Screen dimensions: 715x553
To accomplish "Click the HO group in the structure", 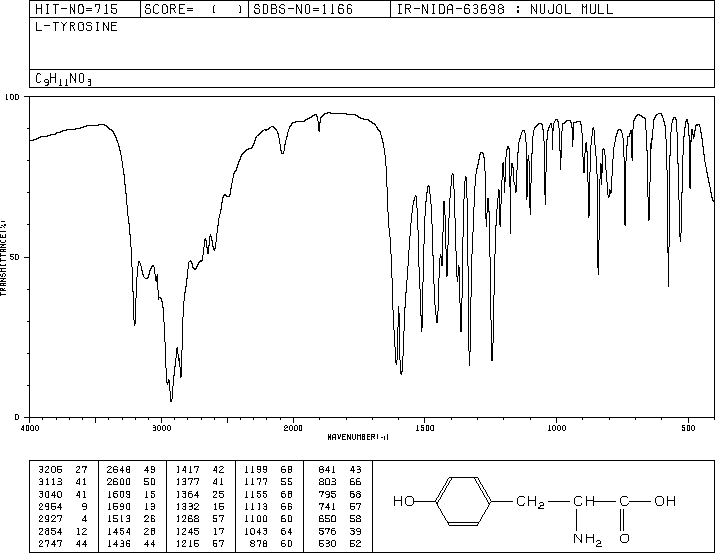I will (x=404, y=501).
